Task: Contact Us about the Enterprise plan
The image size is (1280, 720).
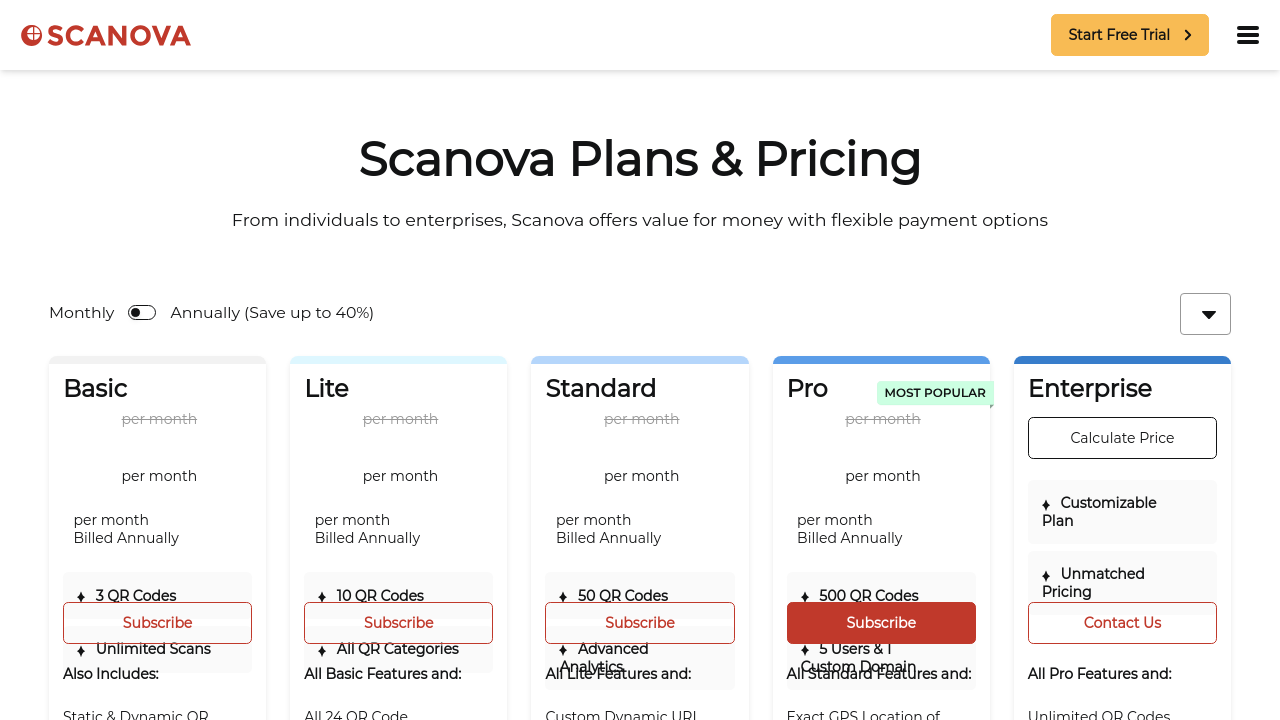Action: pyautogui.click(x=1122, y=622)
